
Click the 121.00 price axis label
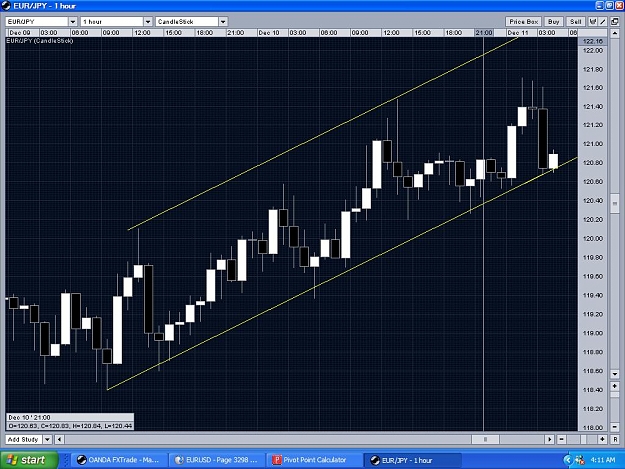(593, 144)
